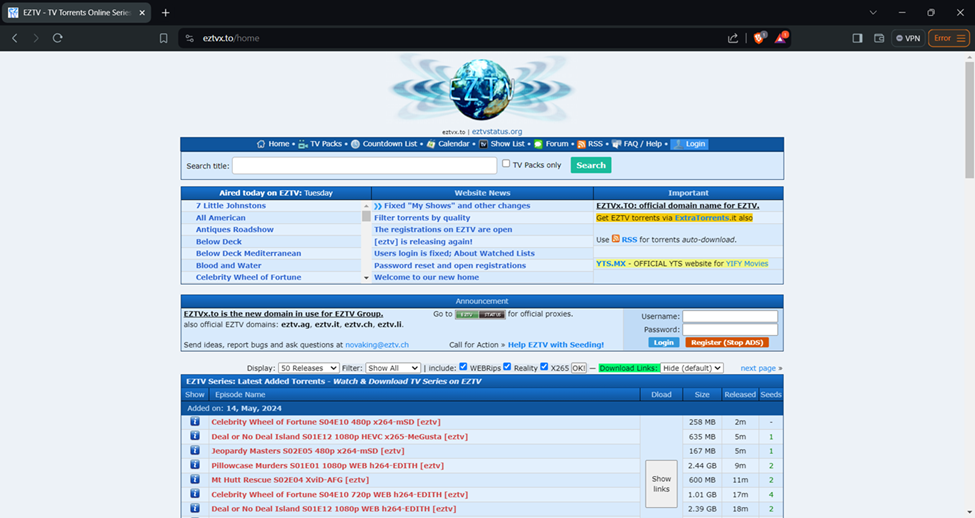Click info icon for Jeopardy Masters S02E05
Image resolution: width=975 pixels, height=518 pixels.
(x=195, y=450)
